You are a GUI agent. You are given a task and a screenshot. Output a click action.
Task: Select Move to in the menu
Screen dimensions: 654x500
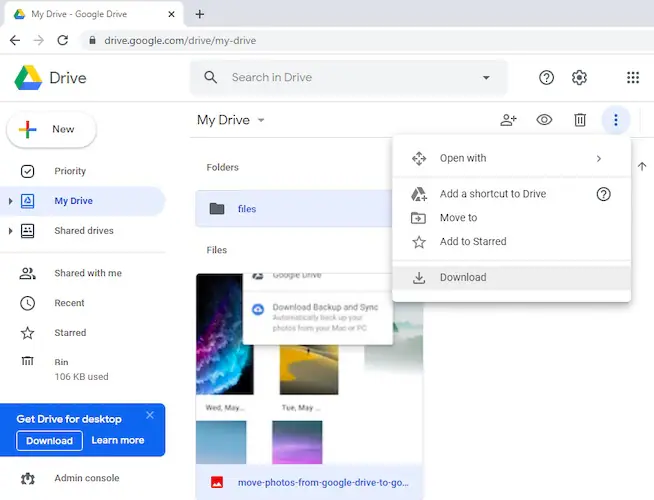pyautogui.click(x=511, y=218)
